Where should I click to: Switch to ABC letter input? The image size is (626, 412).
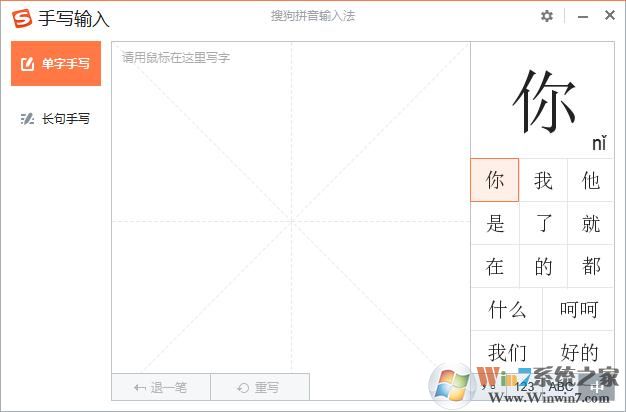(x=561, y=386)
